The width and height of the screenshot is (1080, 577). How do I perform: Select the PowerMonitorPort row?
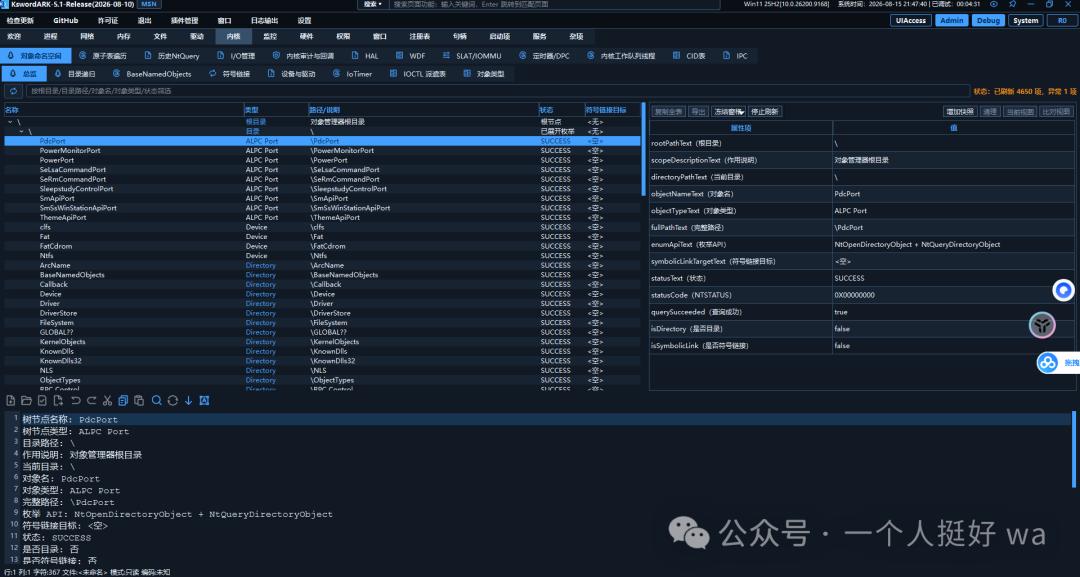(322, 151)
